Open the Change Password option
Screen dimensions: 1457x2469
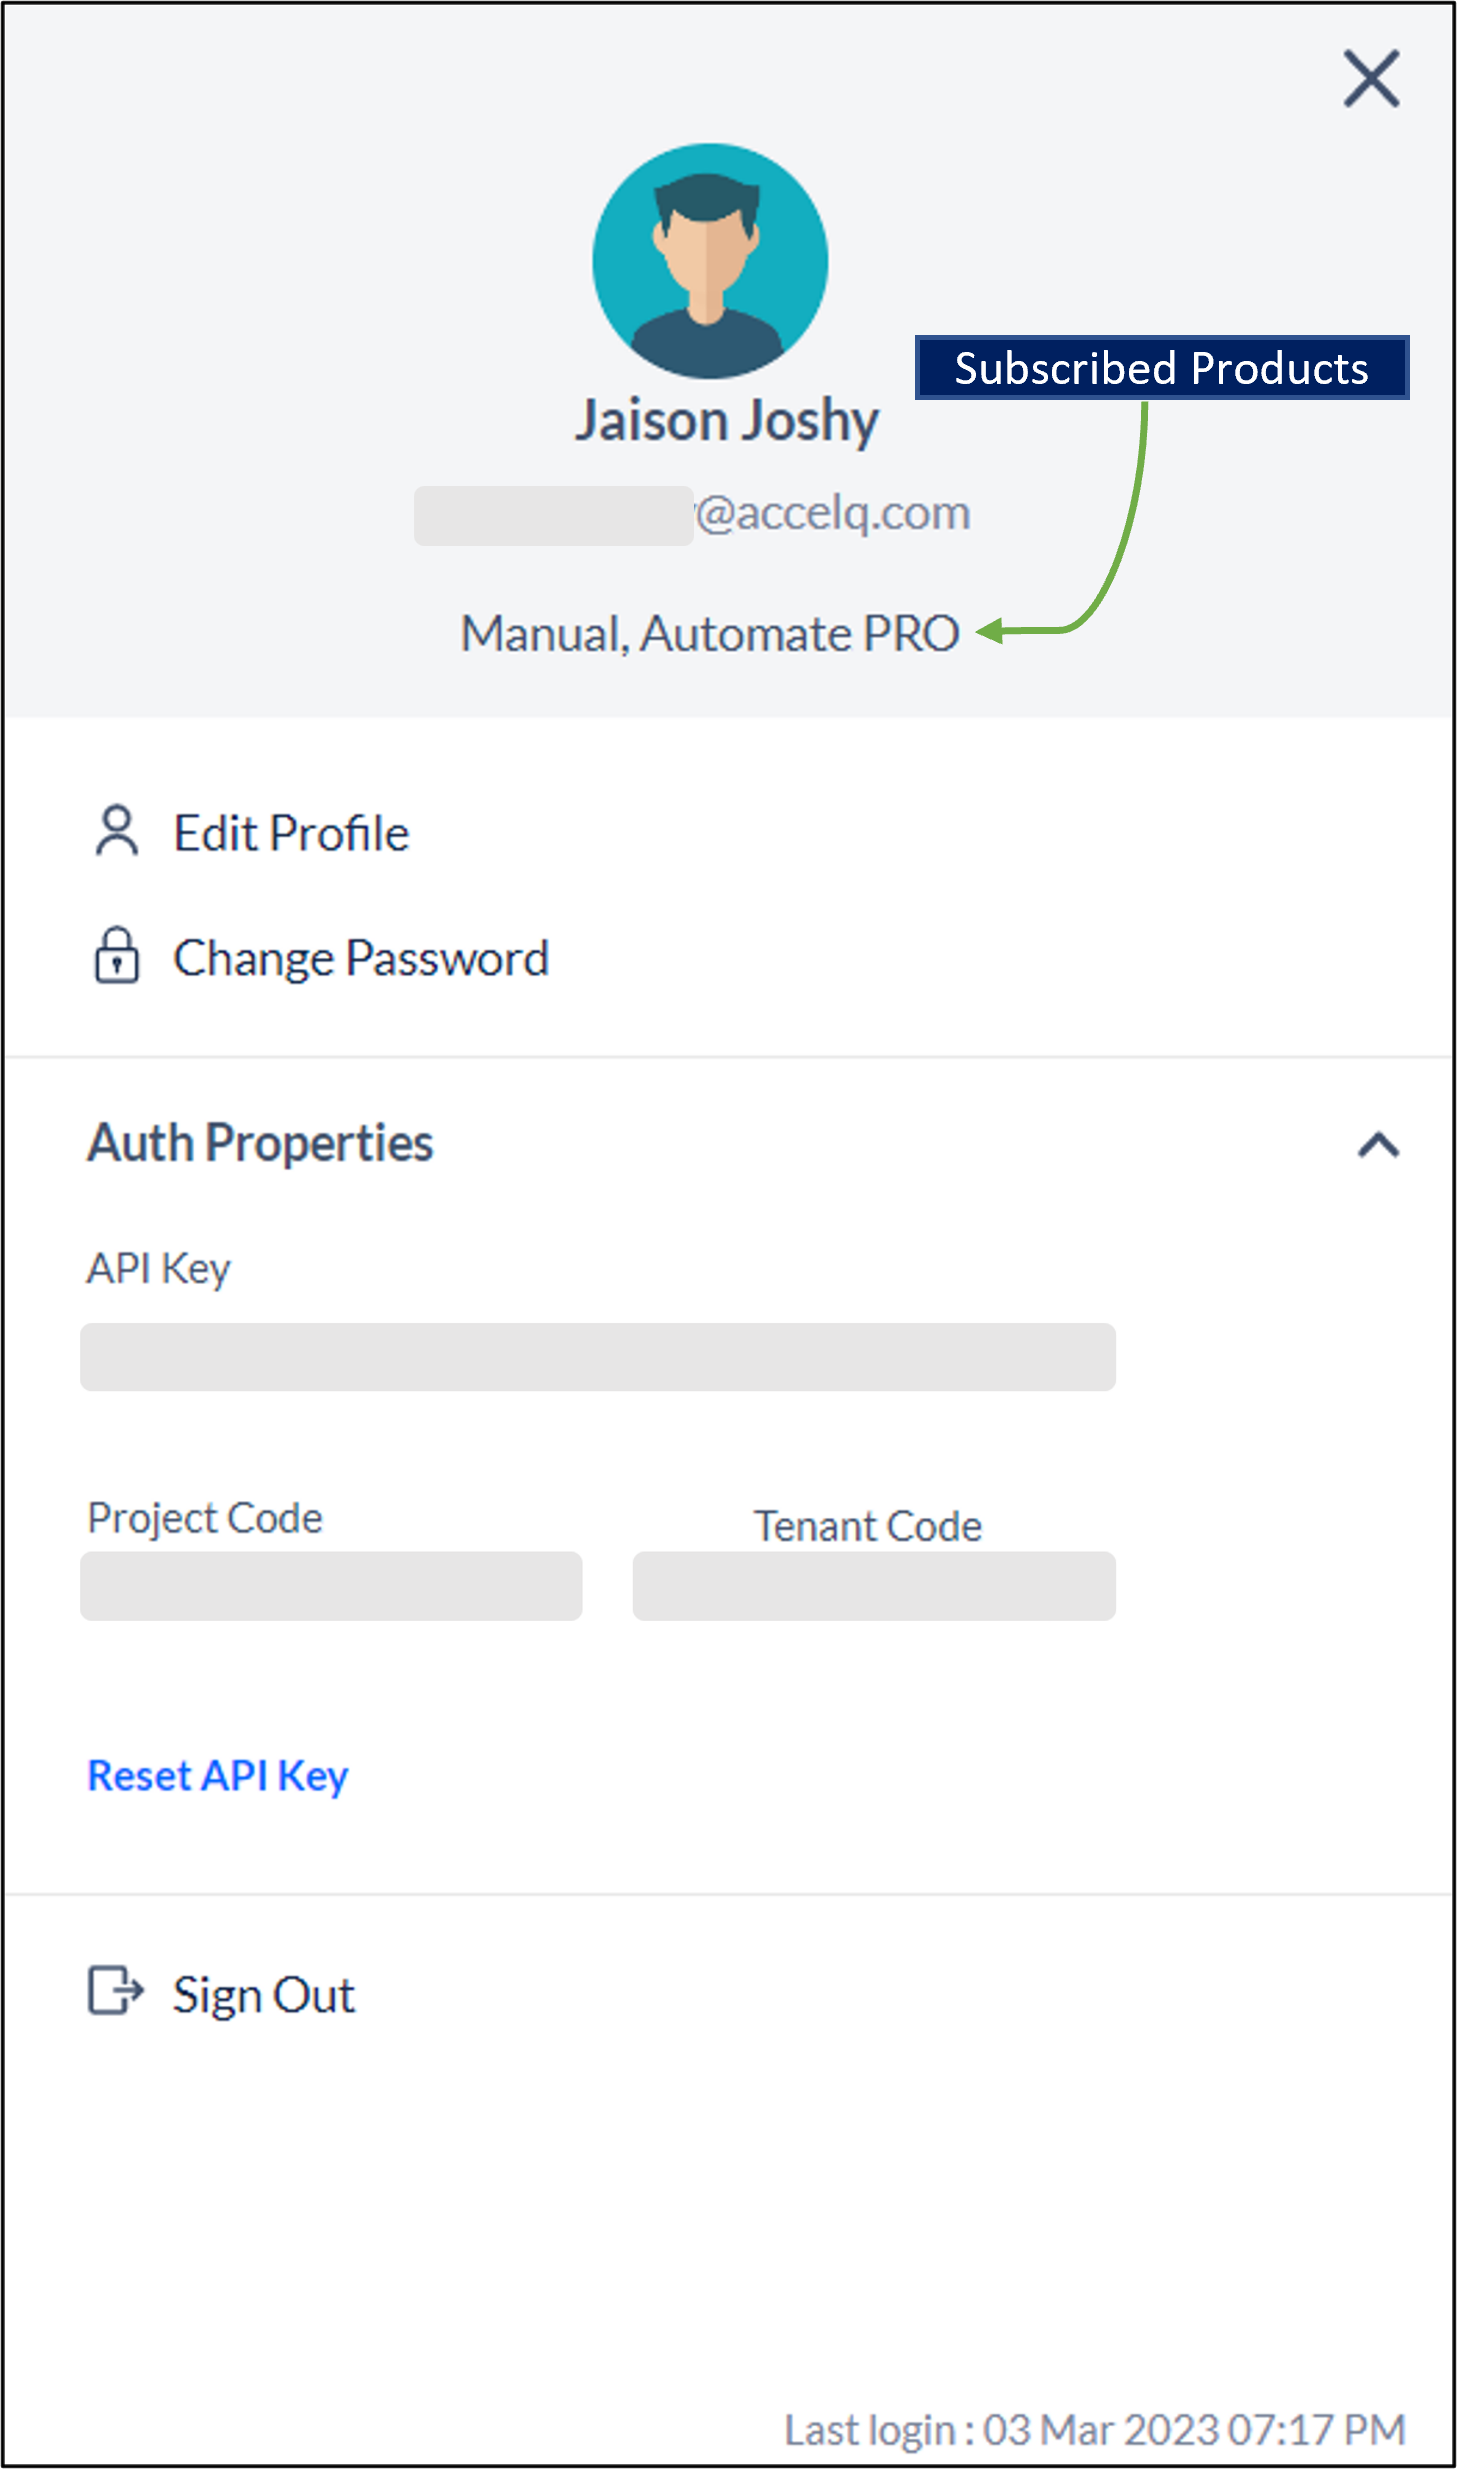tap(361, 958)
